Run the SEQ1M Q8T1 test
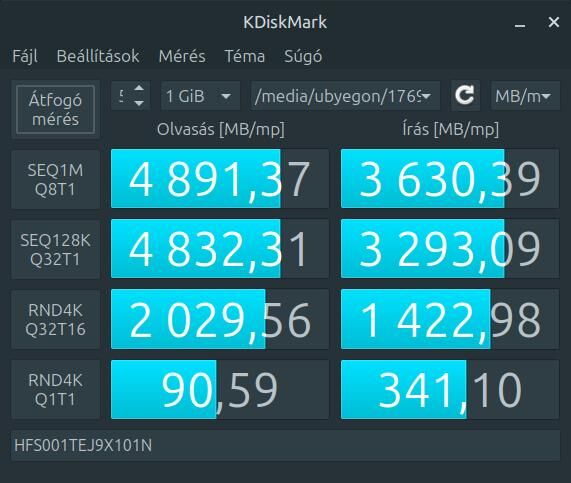 55,180
